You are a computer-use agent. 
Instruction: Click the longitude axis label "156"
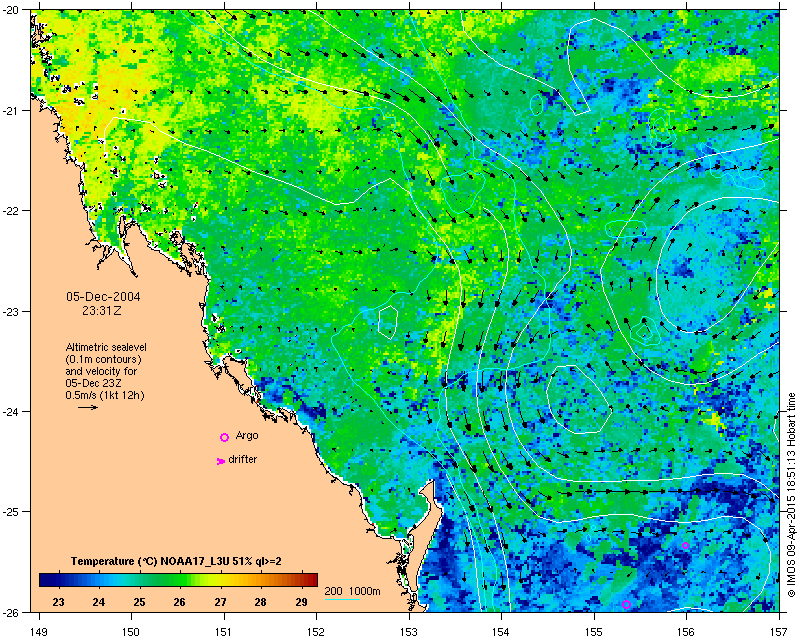pyautogui.click(x=687, y=632)
